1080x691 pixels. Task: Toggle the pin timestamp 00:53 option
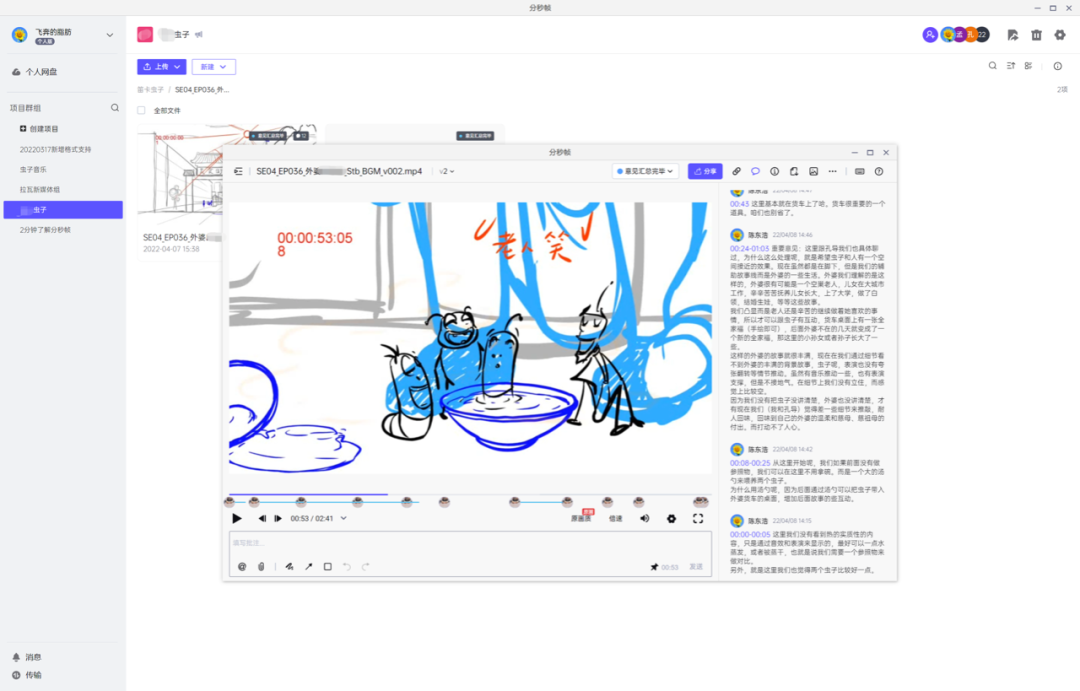tap(665, 567)
